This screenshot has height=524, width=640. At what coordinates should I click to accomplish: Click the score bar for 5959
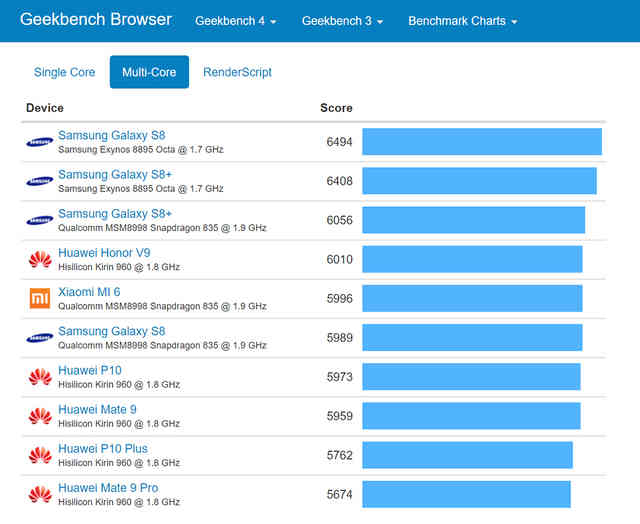click(471, 416)
